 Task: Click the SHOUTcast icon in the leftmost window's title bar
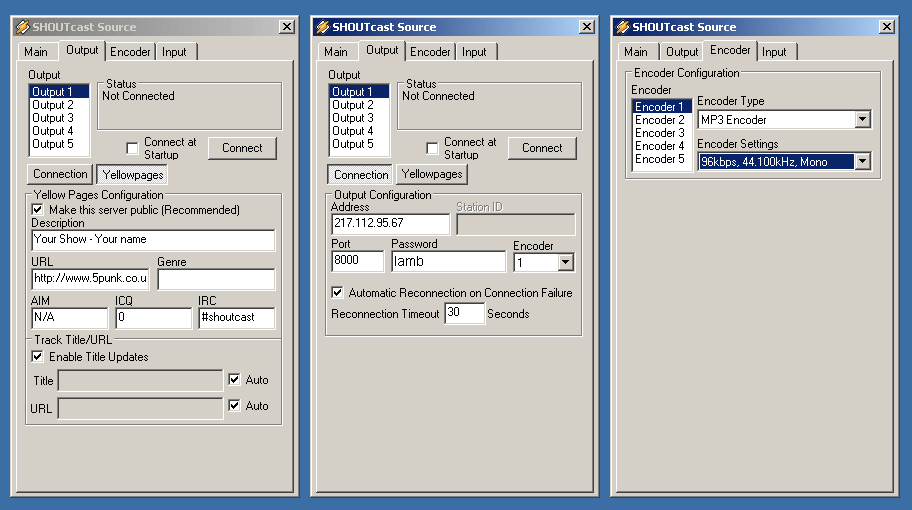[x=22, y=27]
